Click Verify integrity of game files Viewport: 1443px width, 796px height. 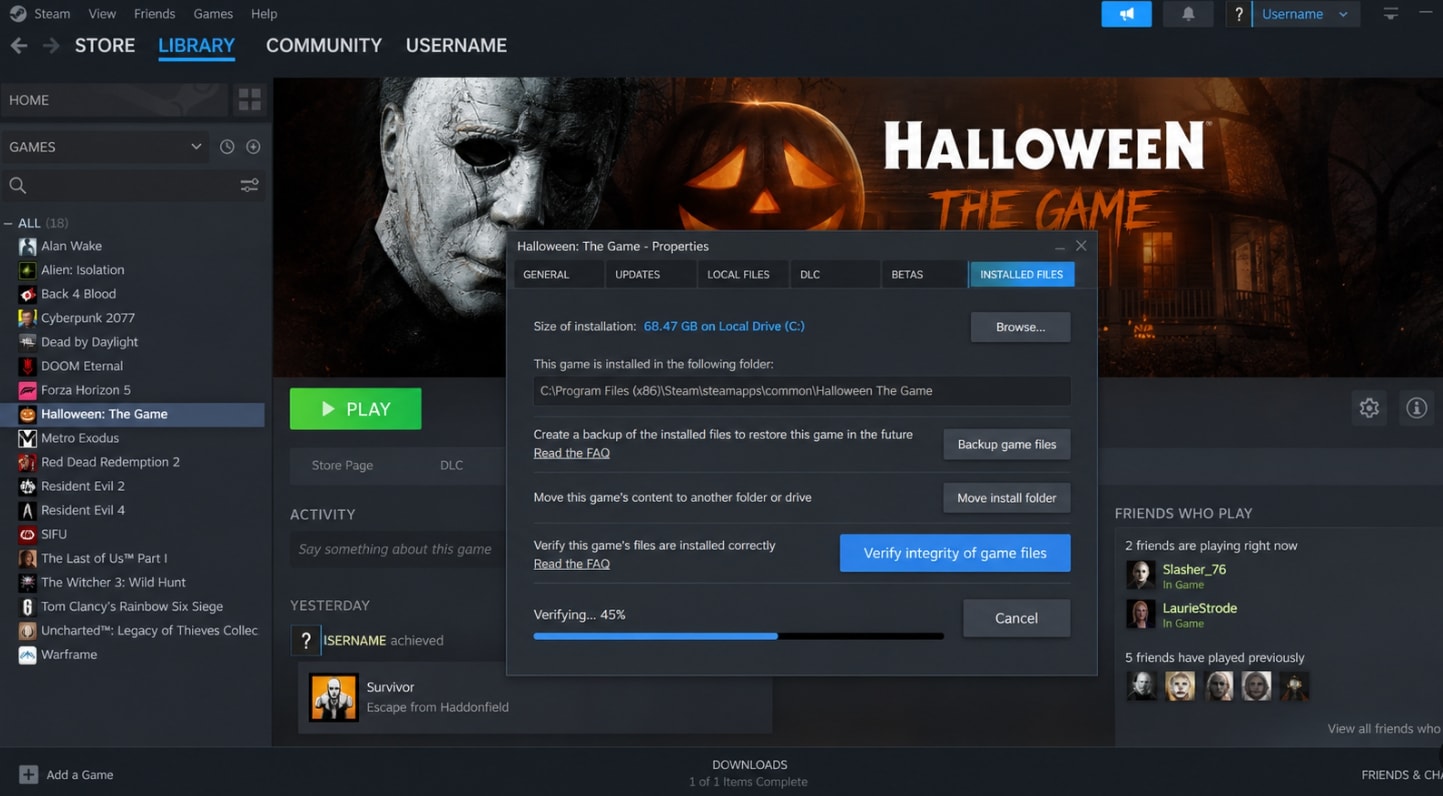tap(955, 553)
